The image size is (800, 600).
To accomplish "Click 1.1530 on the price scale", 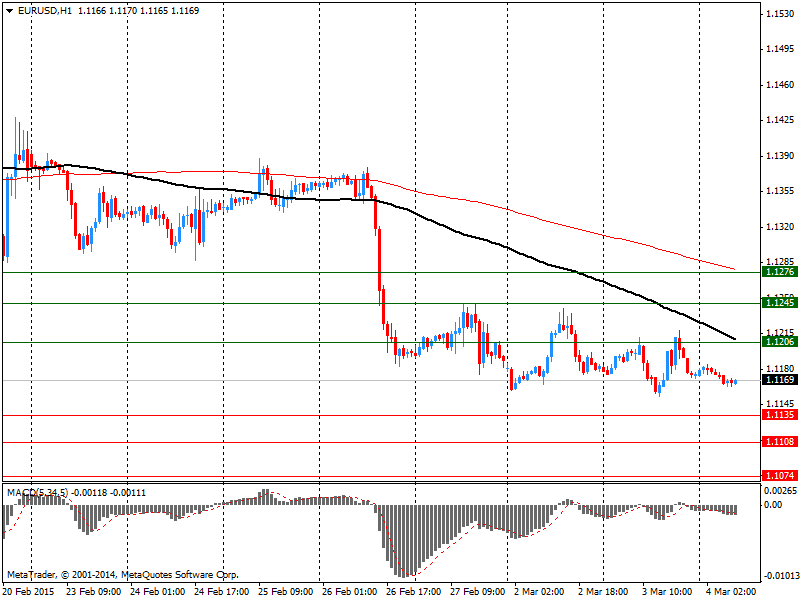I will click(x=781, y=14).
